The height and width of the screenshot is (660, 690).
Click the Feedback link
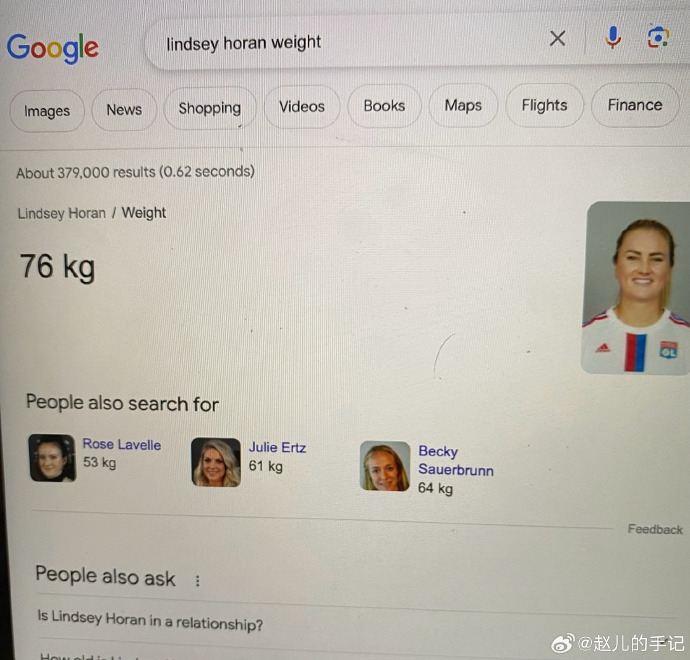655,529
